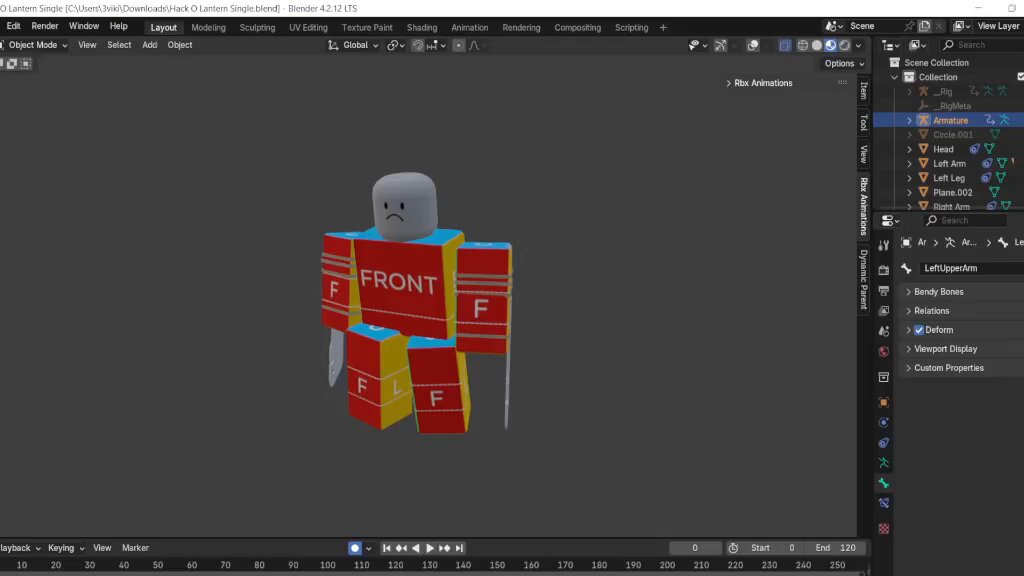Toggle viewport gizmos display
The width and height of the screenshot is (1024, 576).
720,45
